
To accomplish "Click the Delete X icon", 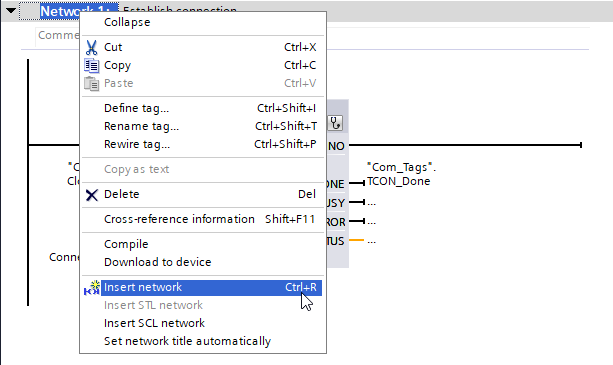I will click(x=91, y=195).
